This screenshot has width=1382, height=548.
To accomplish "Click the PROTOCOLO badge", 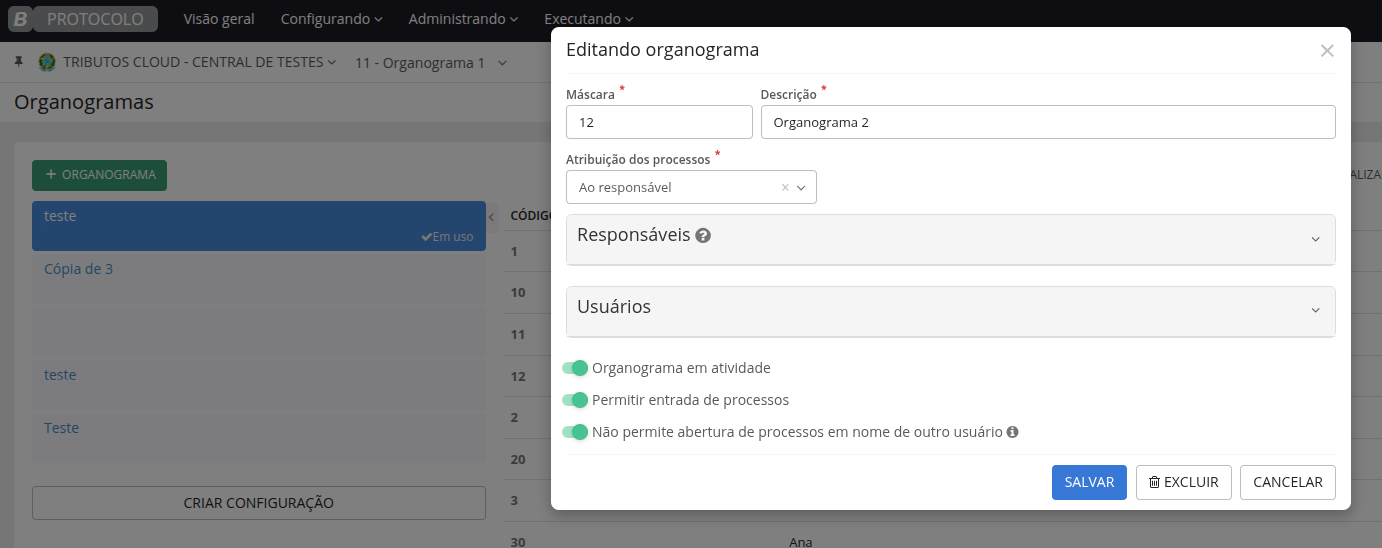I will [95, 19].
